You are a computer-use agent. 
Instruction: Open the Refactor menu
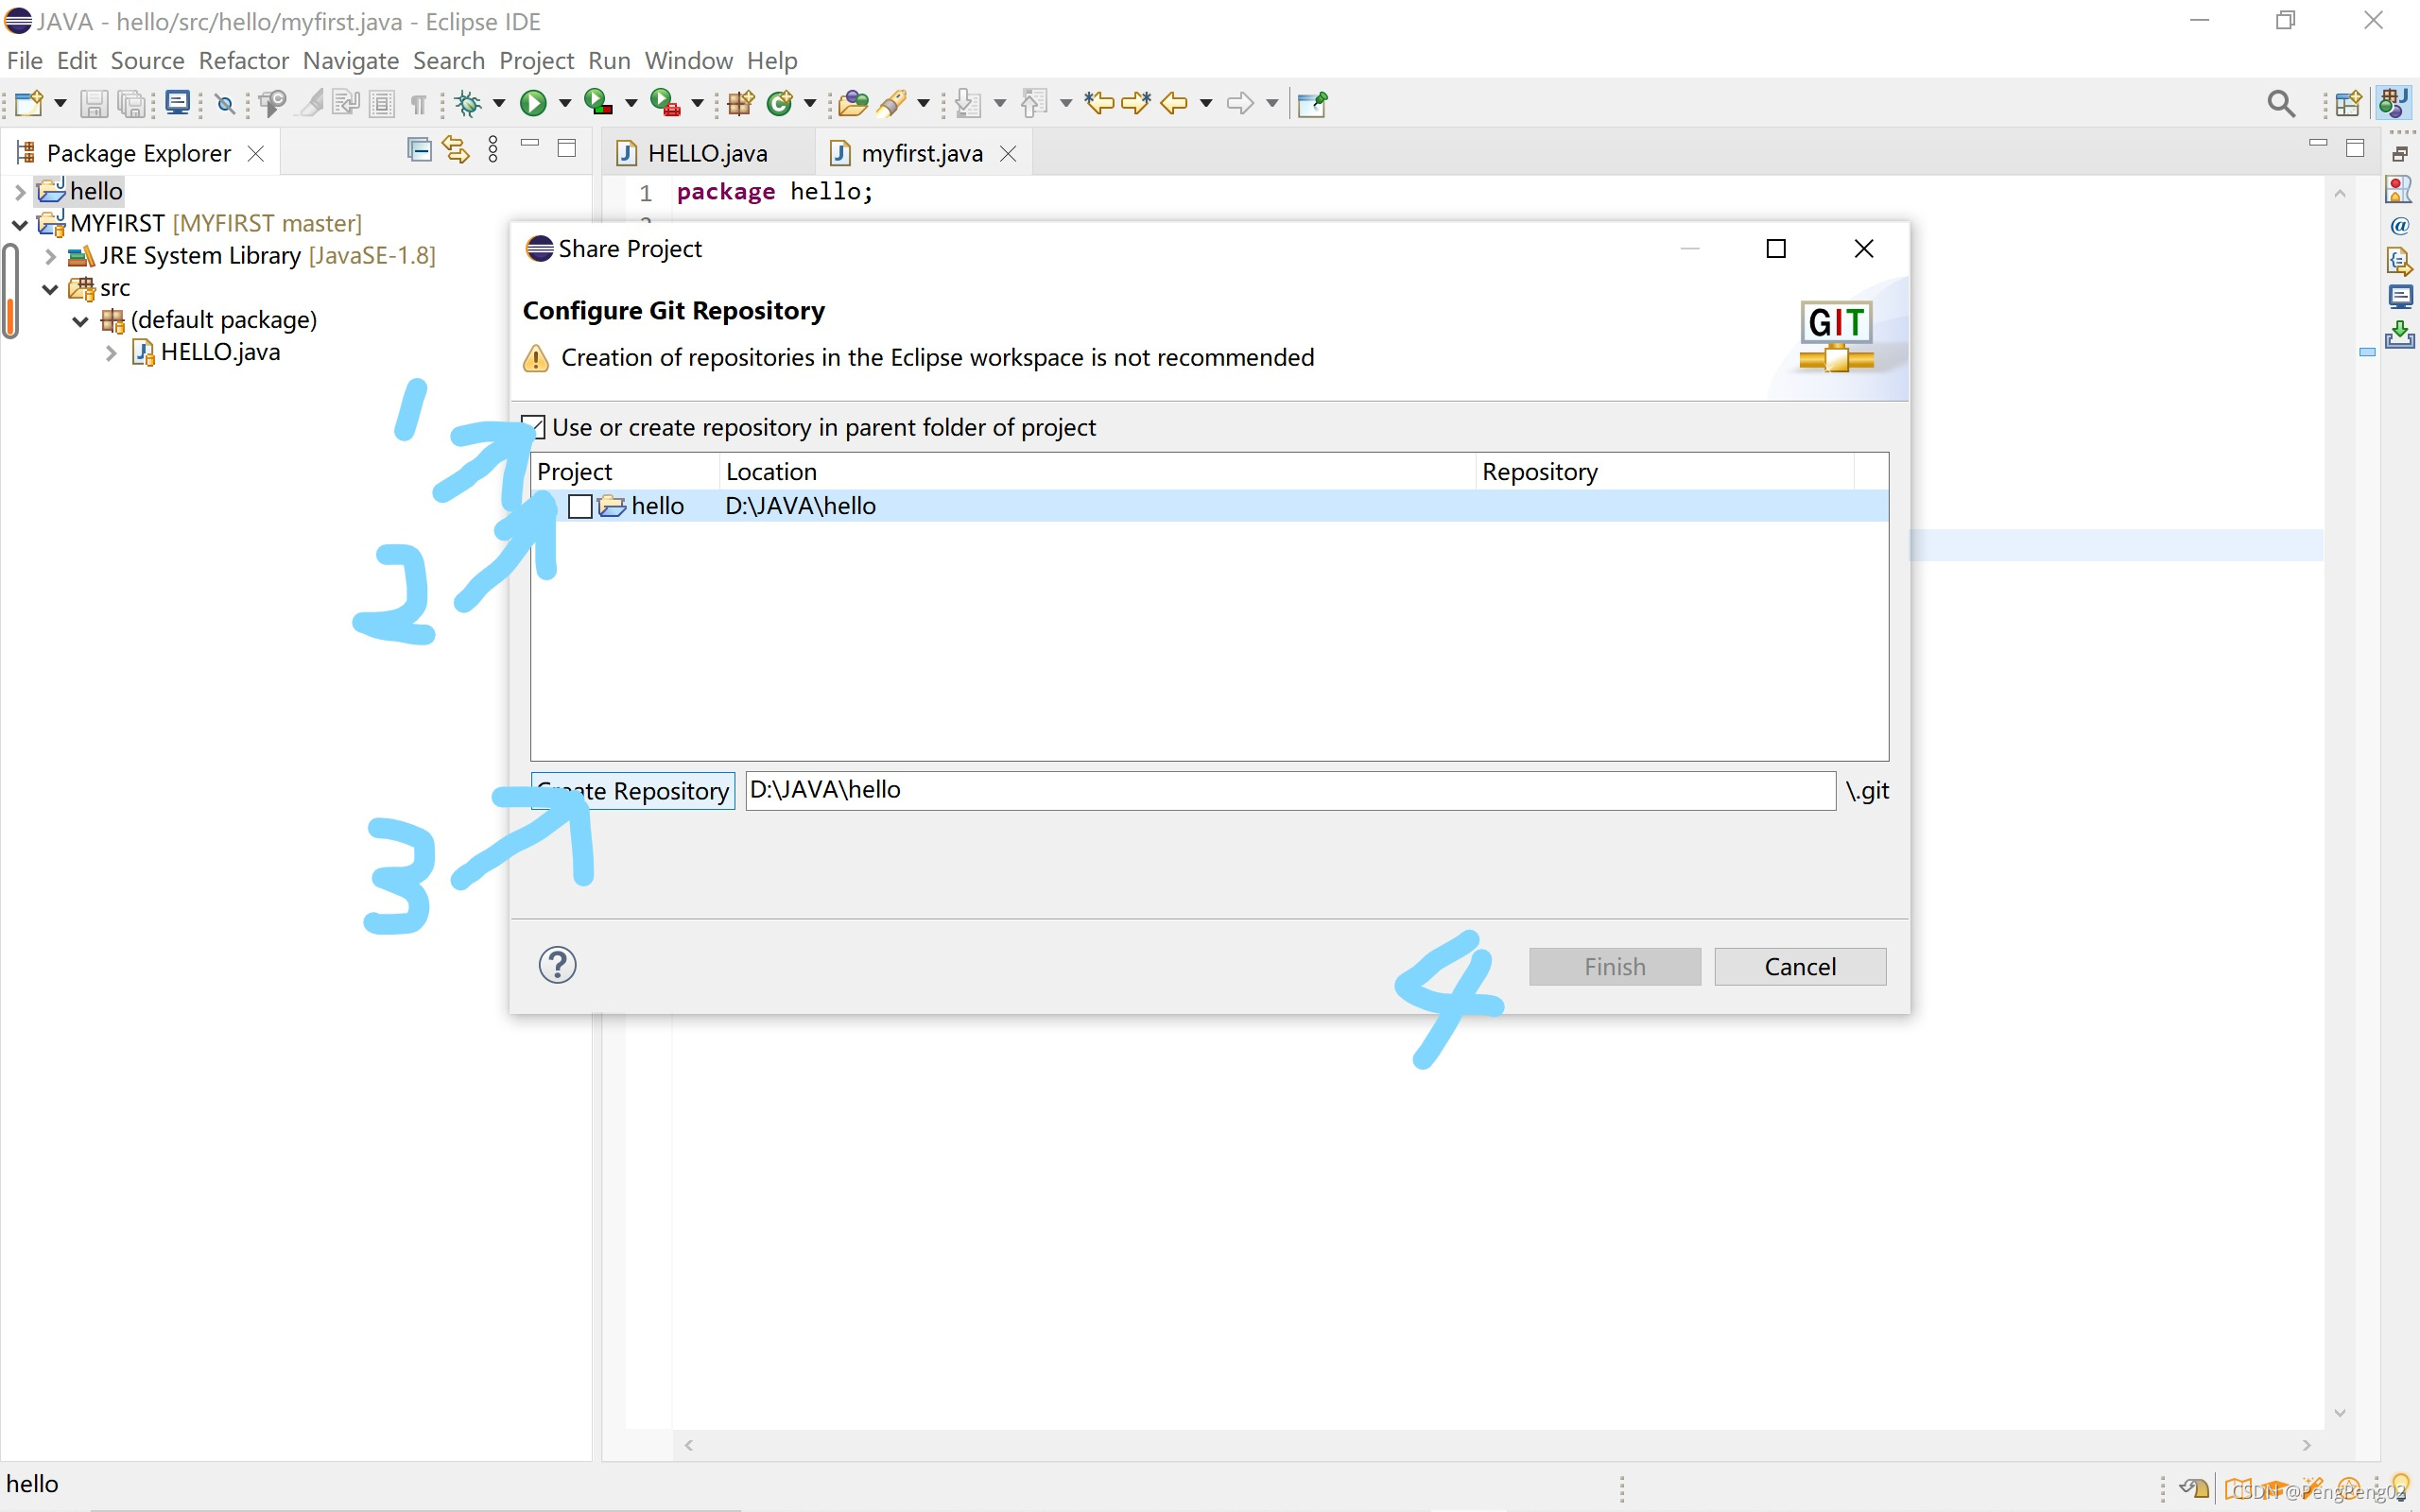tap(243, 61)
